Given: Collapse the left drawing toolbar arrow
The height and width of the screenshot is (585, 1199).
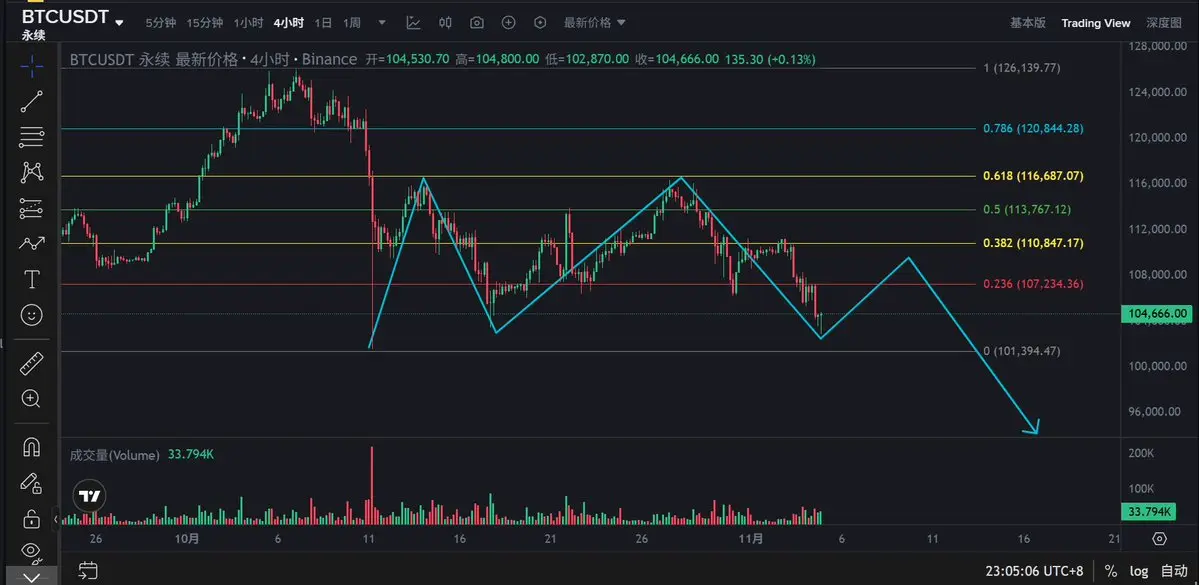Looking at the screenshot, I should pos(56,520).
